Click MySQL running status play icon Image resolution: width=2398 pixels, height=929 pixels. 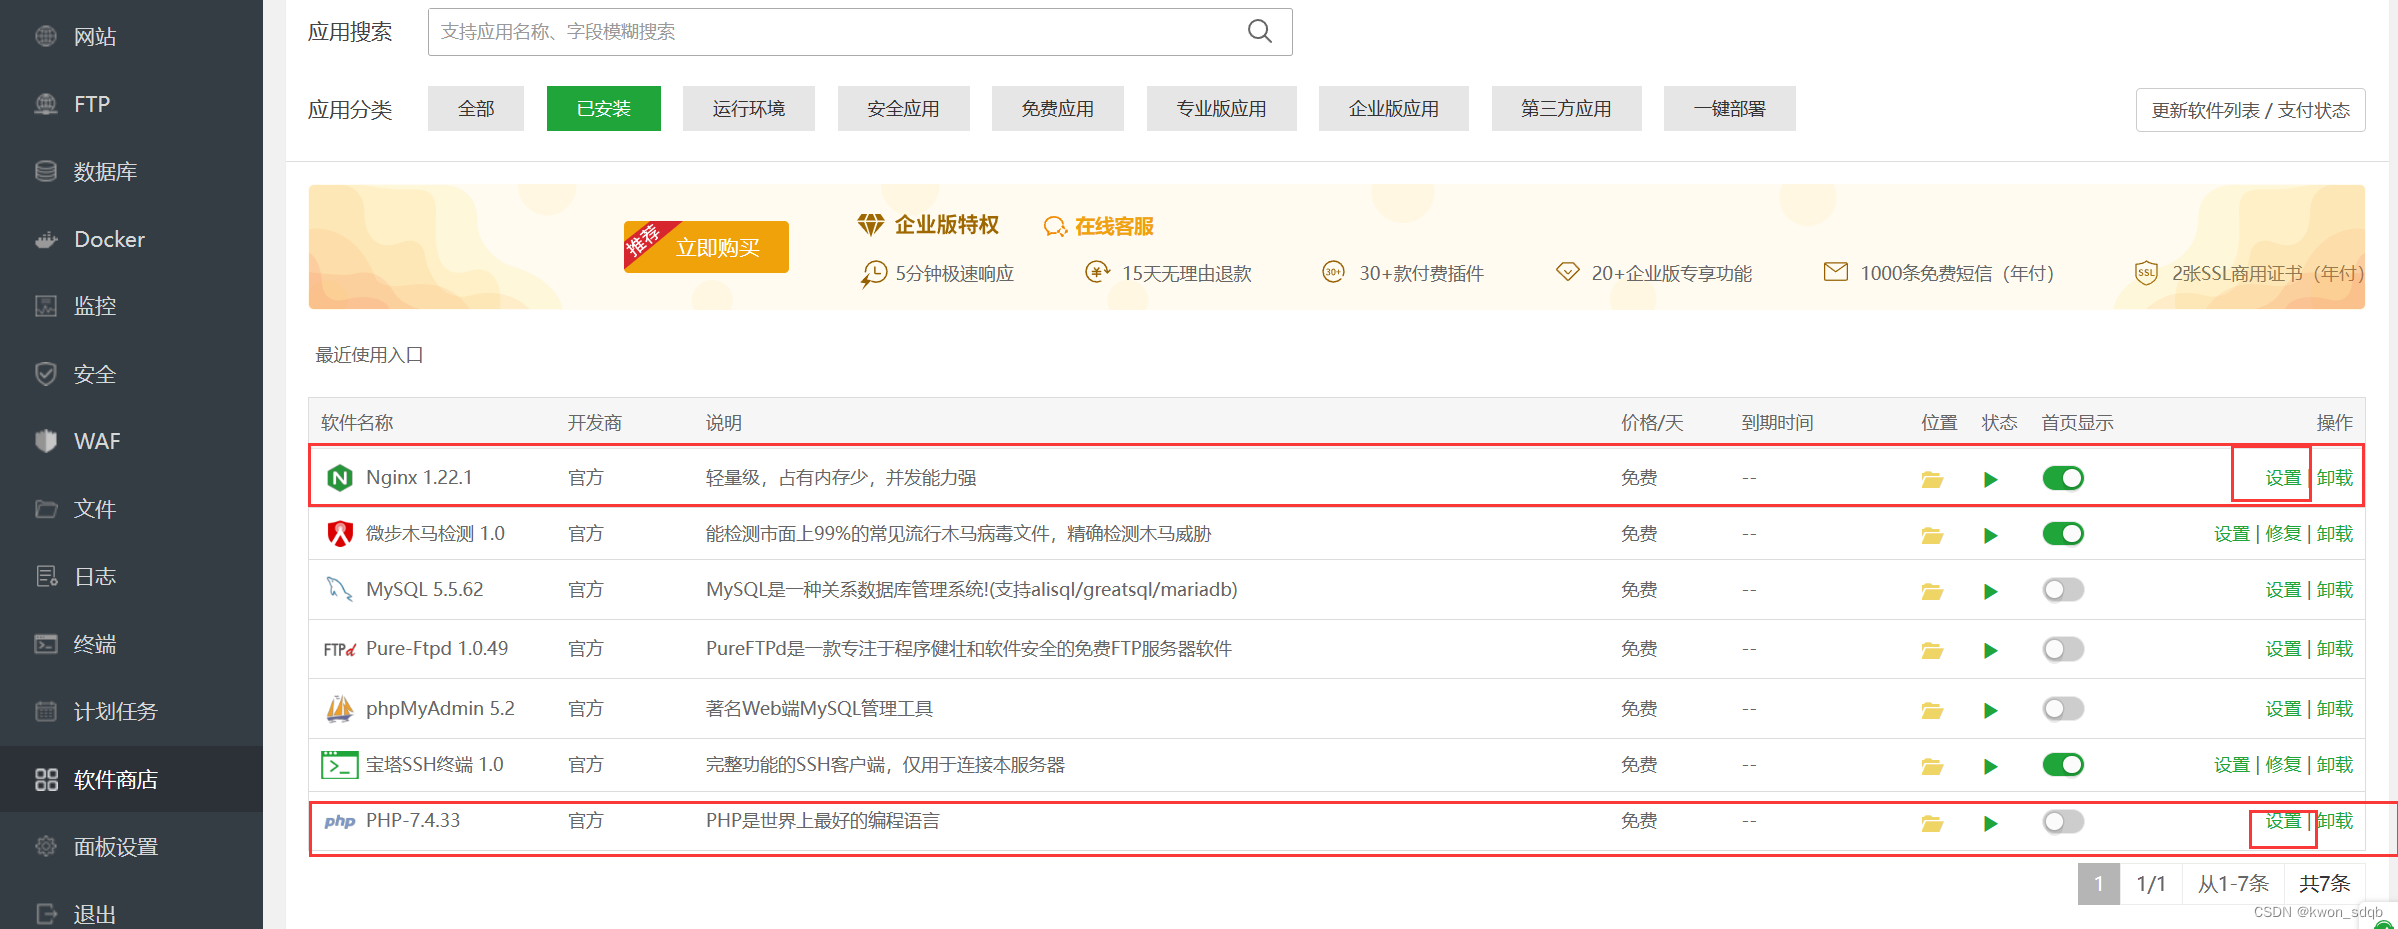click(x=1990, y=591)
